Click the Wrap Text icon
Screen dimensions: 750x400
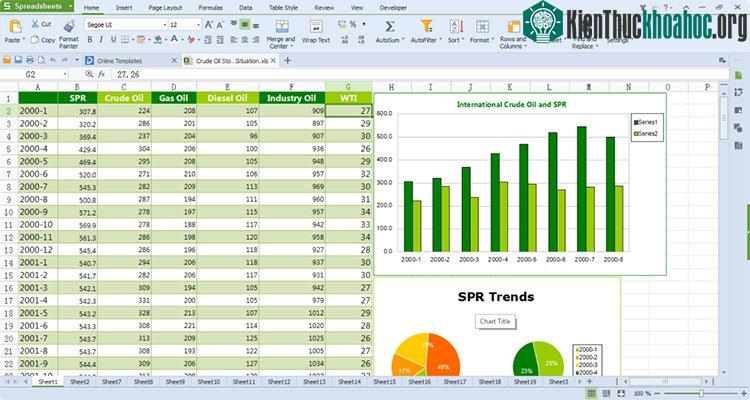(x=316, y=26)
